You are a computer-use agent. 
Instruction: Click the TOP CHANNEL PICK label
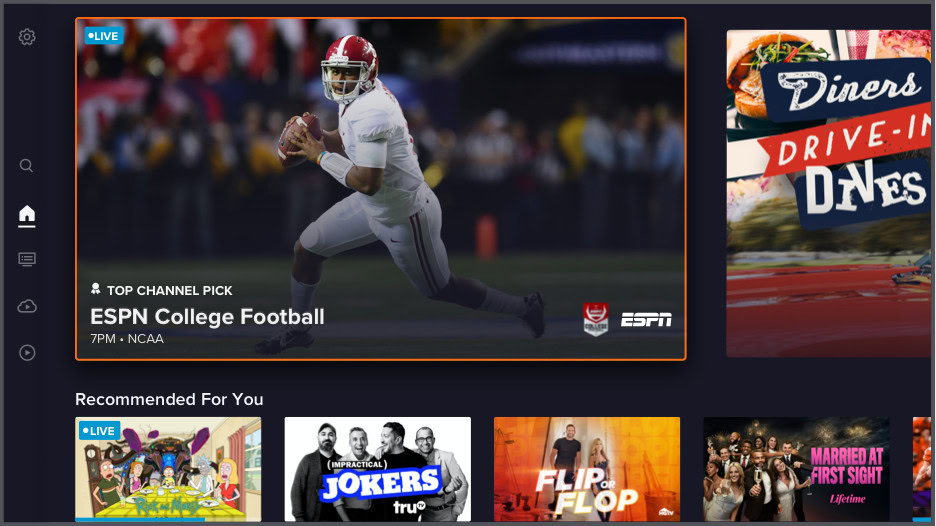pos(170,291)
